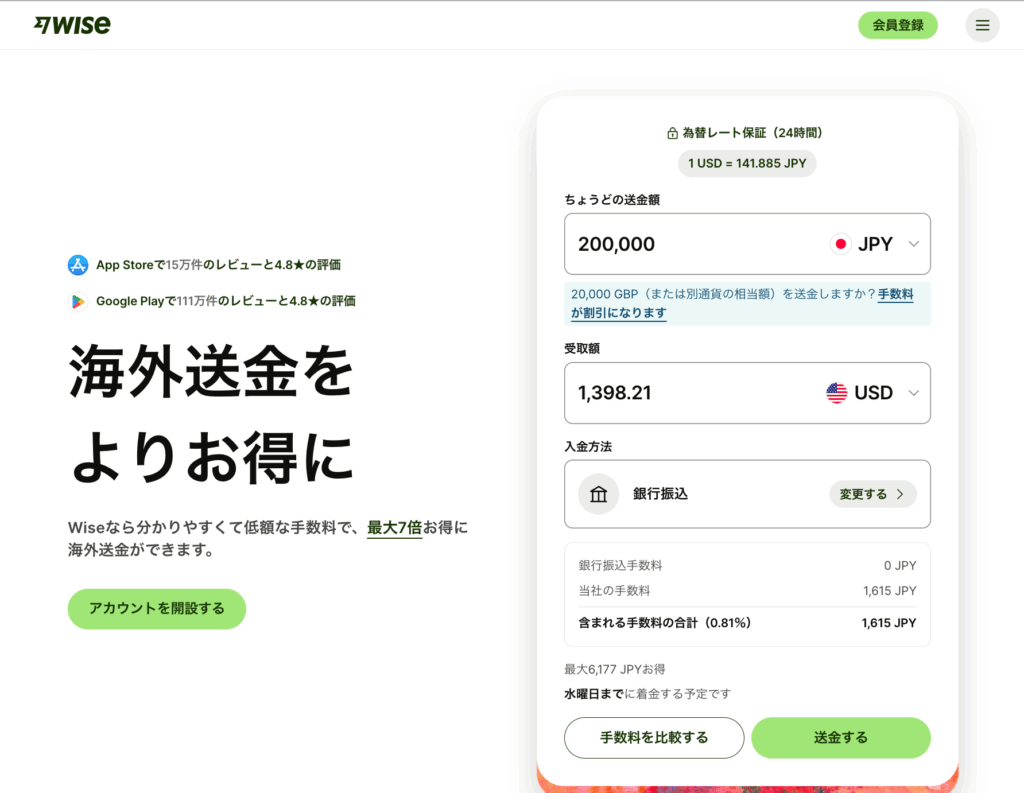
Task: Click 水曜日までに着金する予定です text
Action: (647, 694)
